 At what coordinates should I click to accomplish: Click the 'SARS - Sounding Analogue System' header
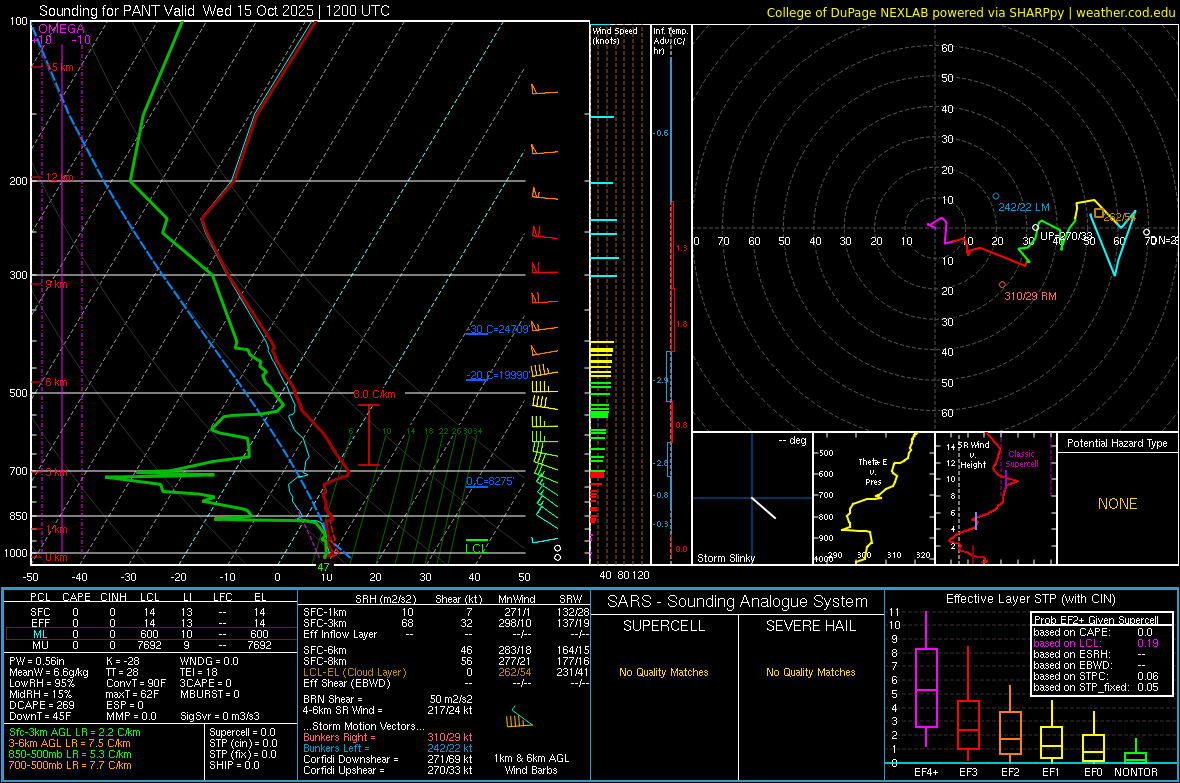738,602
